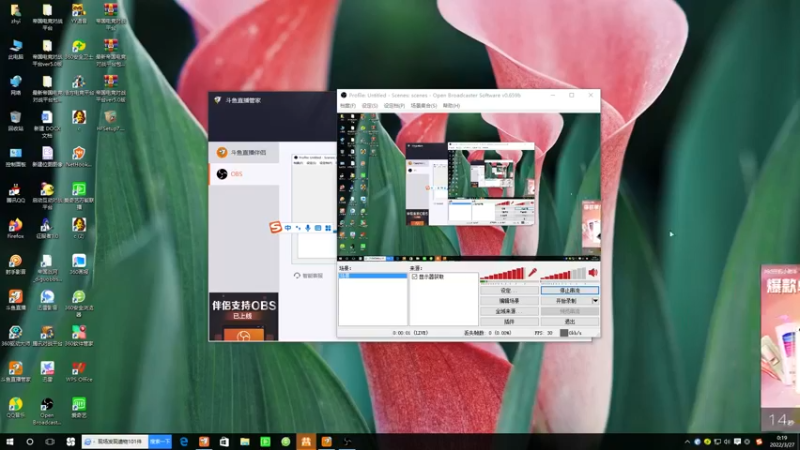Open the 腾讯QQ desktop icon
Image resolution: width=800 pixels, height=450 pixels.
[15, 193]
